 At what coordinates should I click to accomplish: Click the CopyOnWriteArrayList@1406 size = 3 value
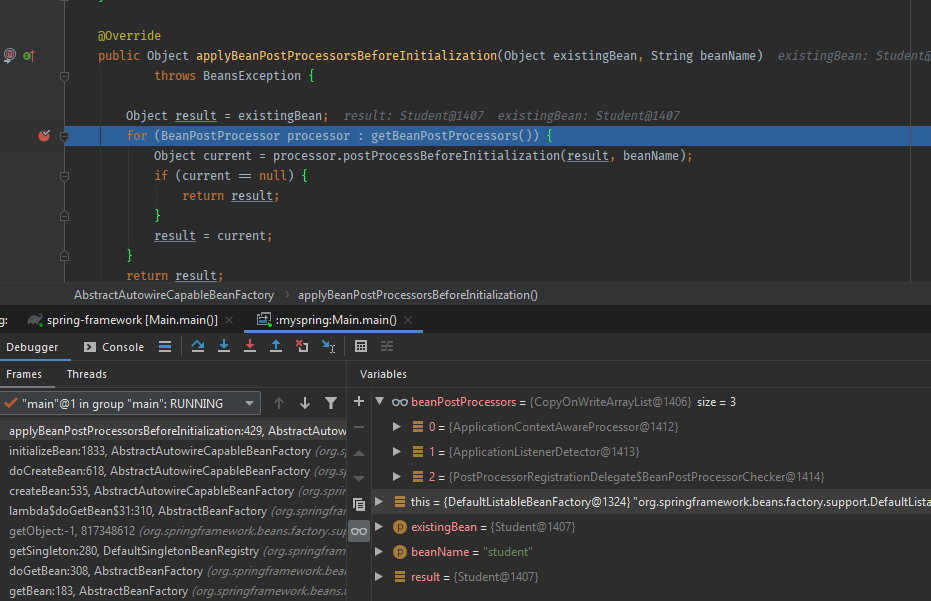click(632, 402)
